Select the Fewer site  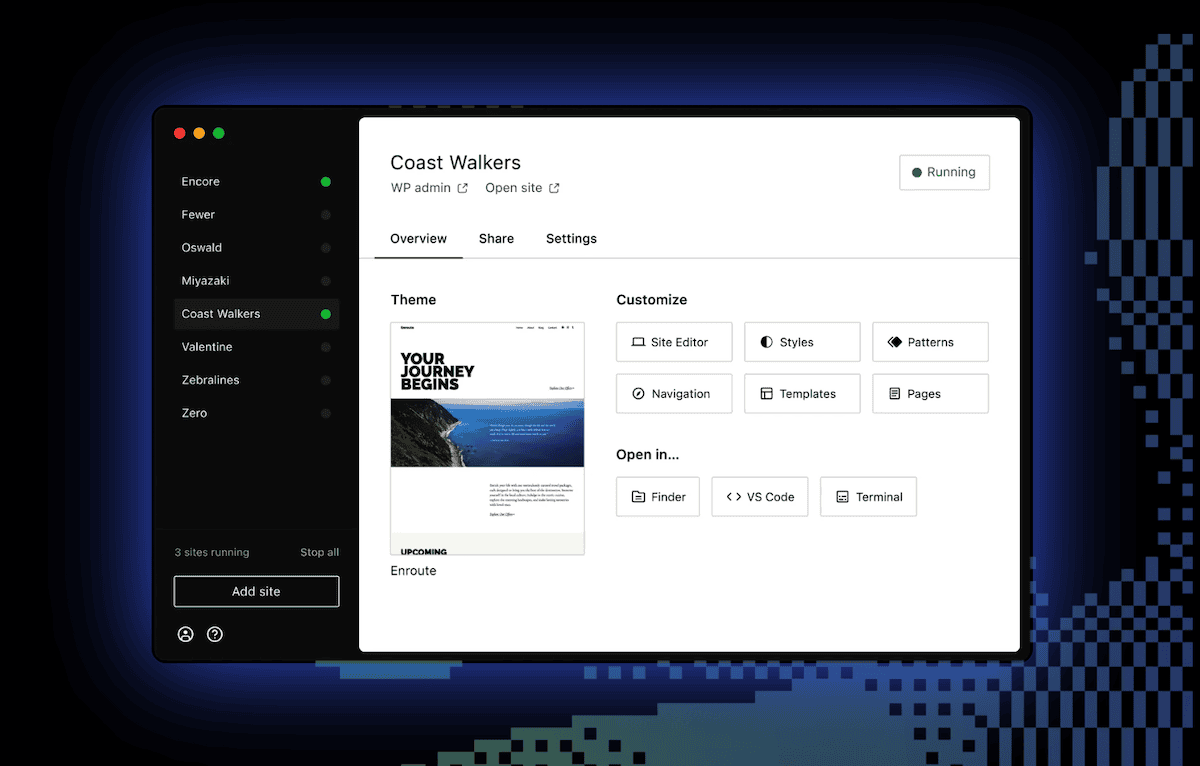point(256,215)
